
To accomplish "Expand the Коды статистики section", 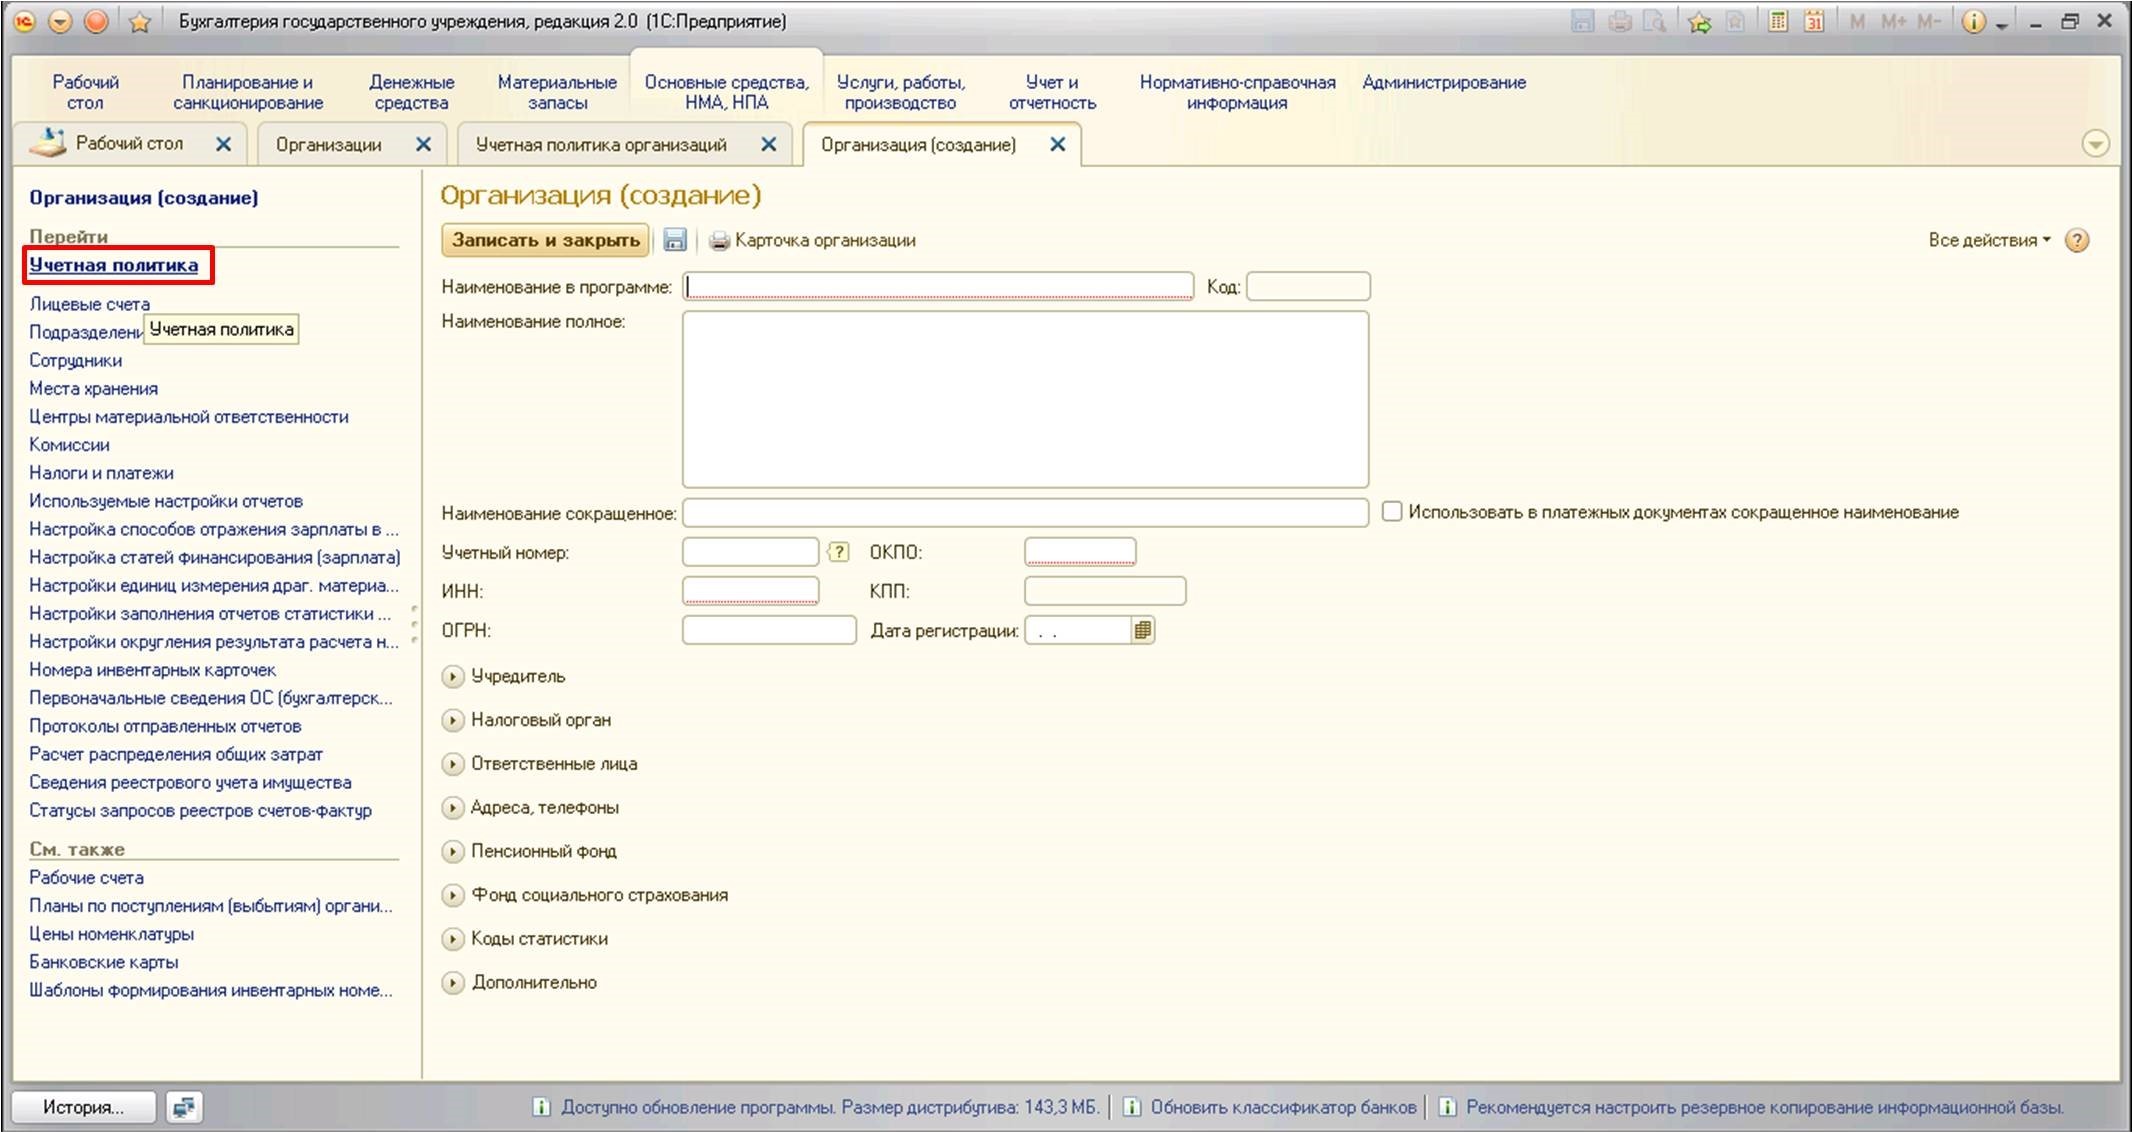I will click(453, 939).
